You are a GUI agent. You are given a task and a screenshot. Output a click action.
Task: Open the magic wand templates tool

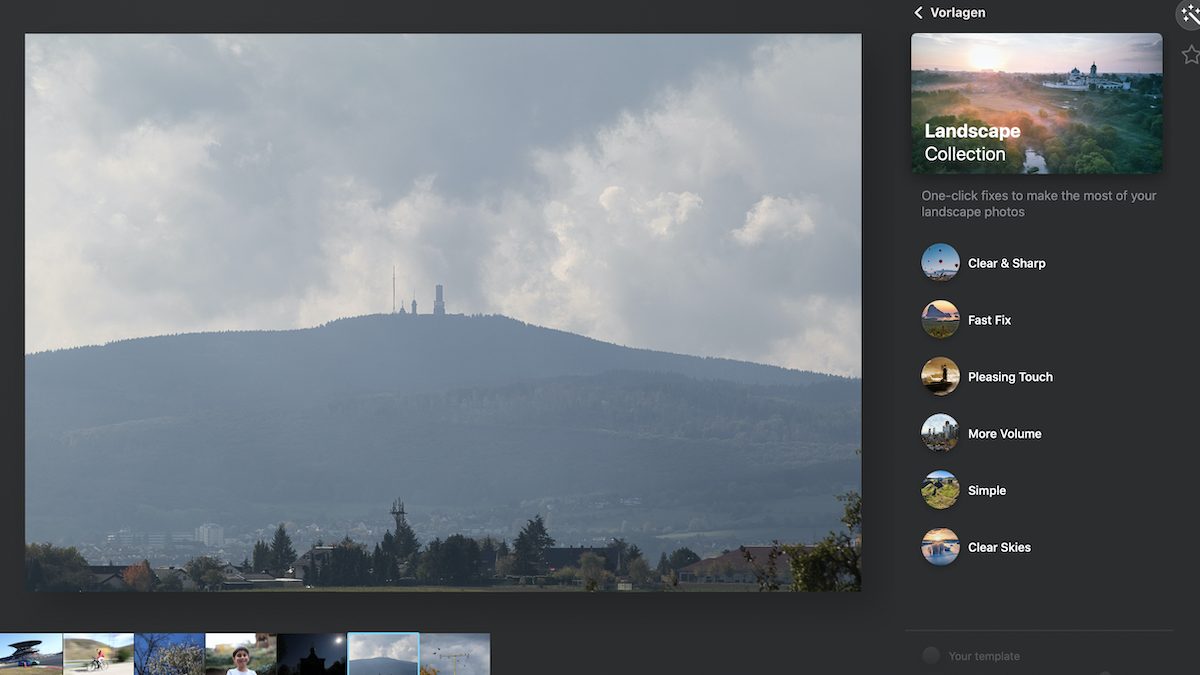1189,14
